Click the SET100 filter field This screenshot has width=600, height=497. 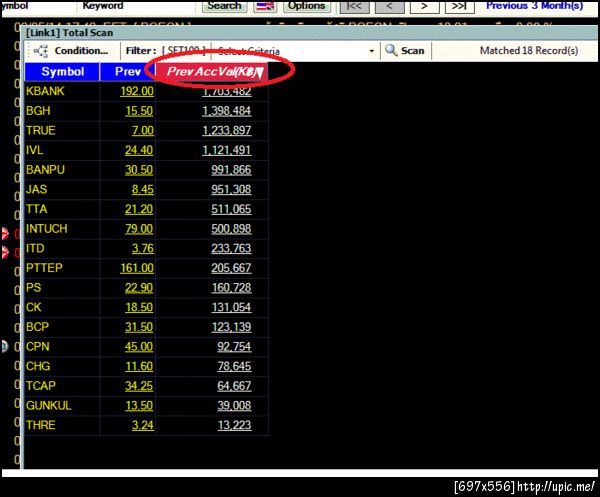[x=184, y=51]
